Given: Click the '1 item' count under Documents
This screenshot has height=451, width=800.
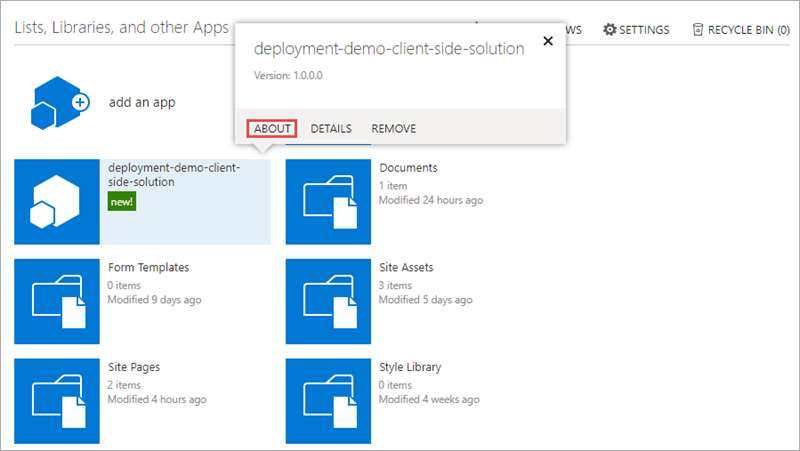Looking at the screenshot, I should [x=393, y=186].
